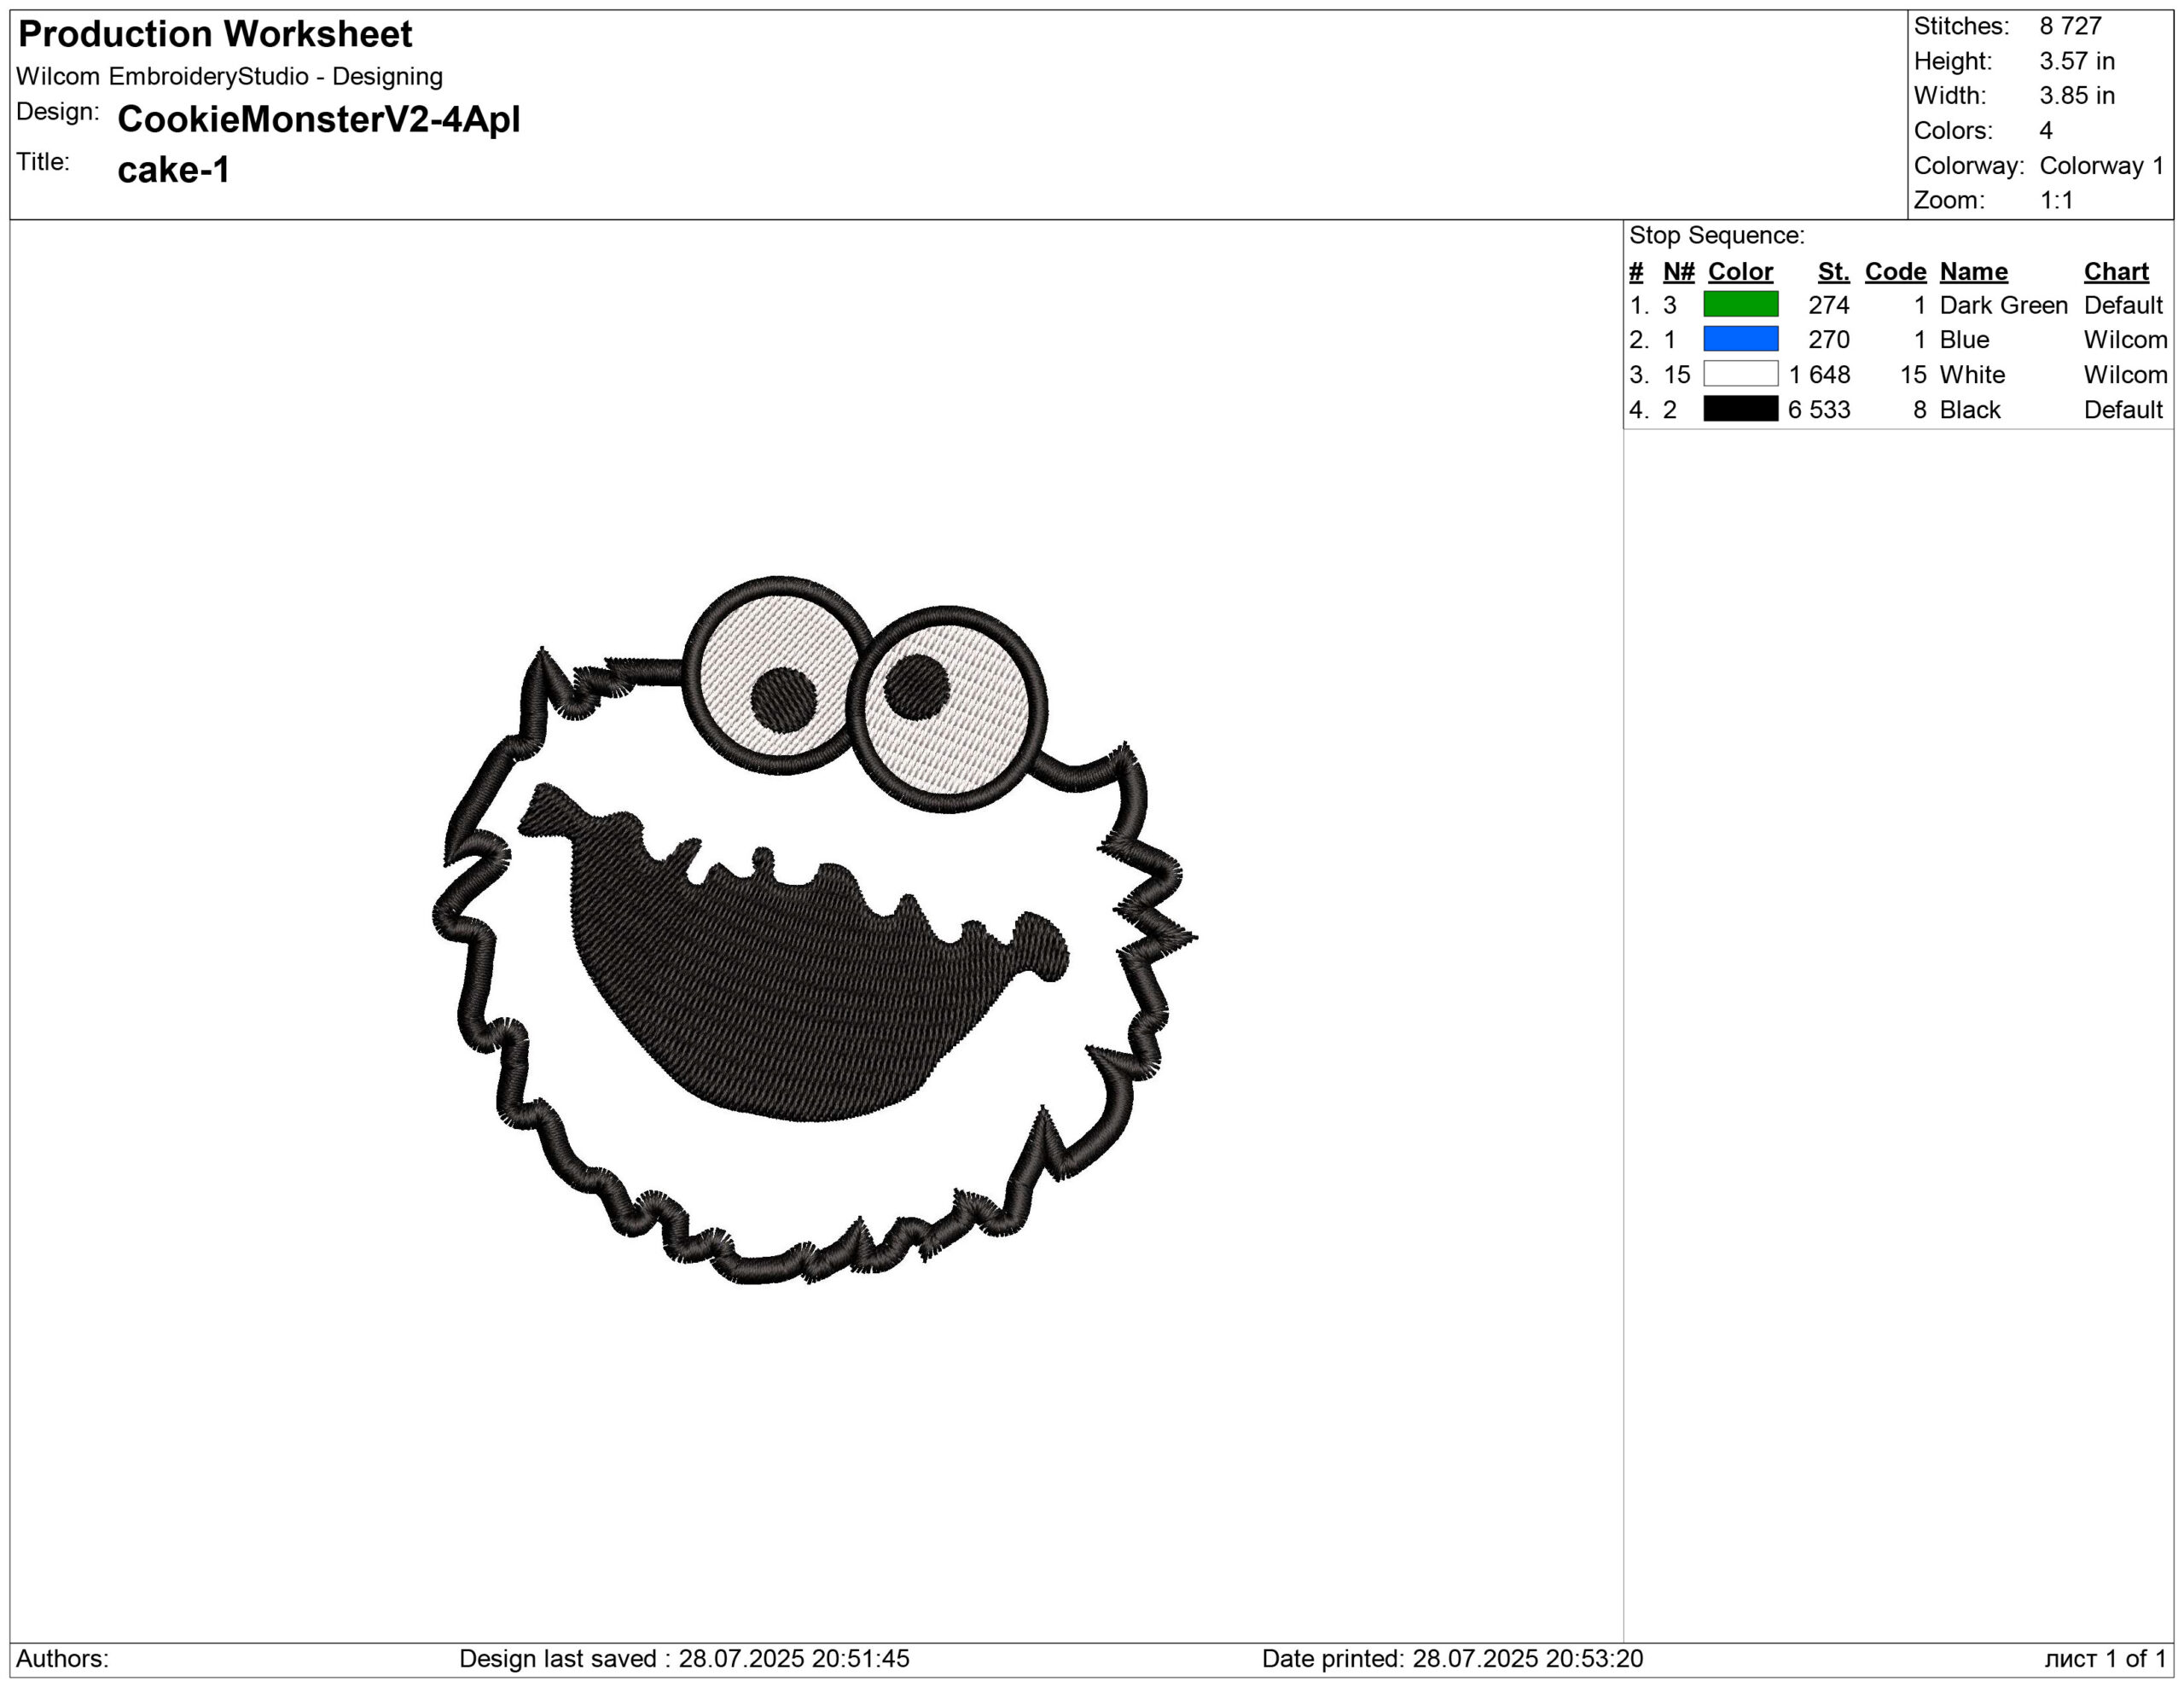Click the Chart column header
This screenshot has height=1681, width=2184.
tap(2116, 271)
